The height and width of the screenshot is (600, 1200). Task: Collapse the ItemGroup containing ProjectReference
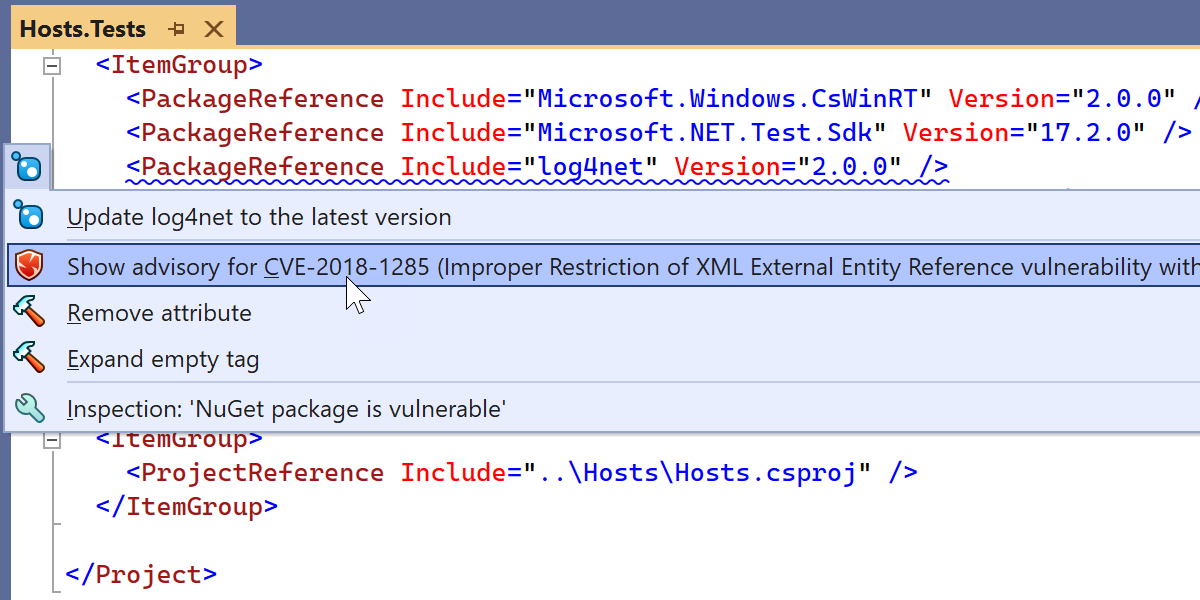[x=51, y=439]
